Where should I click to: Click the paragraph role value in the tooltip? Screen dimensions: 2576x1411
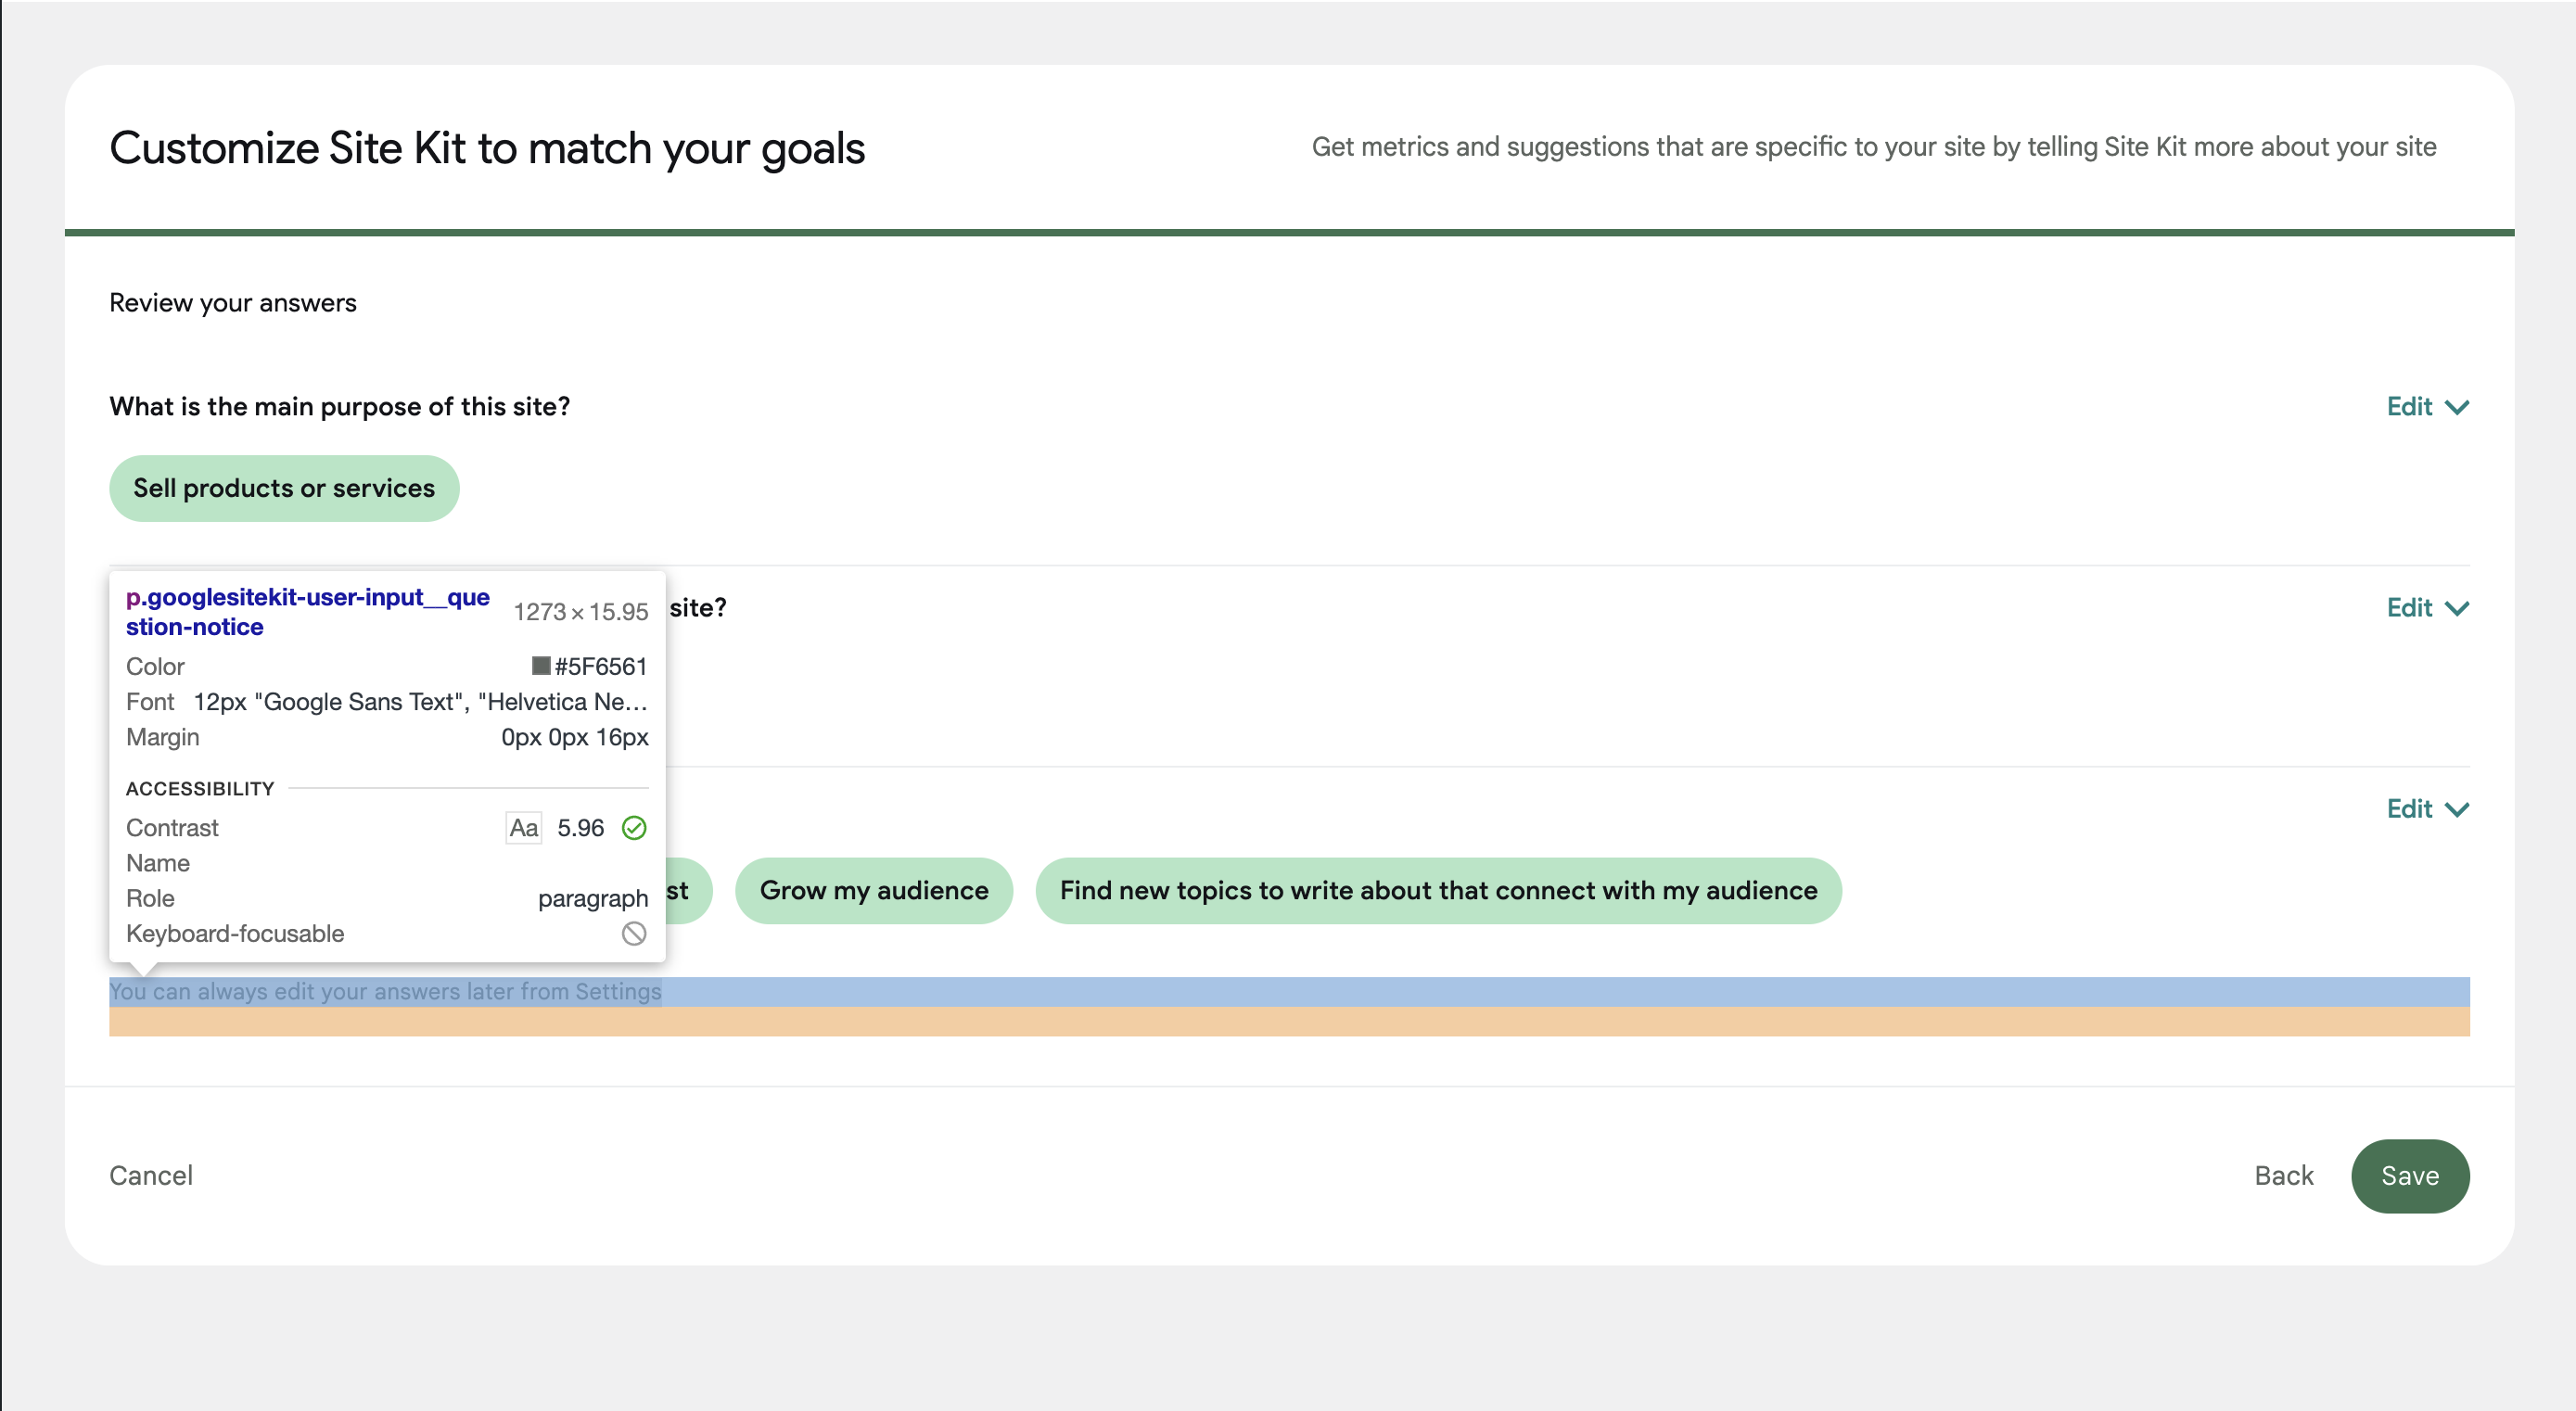tap(593, 898)
